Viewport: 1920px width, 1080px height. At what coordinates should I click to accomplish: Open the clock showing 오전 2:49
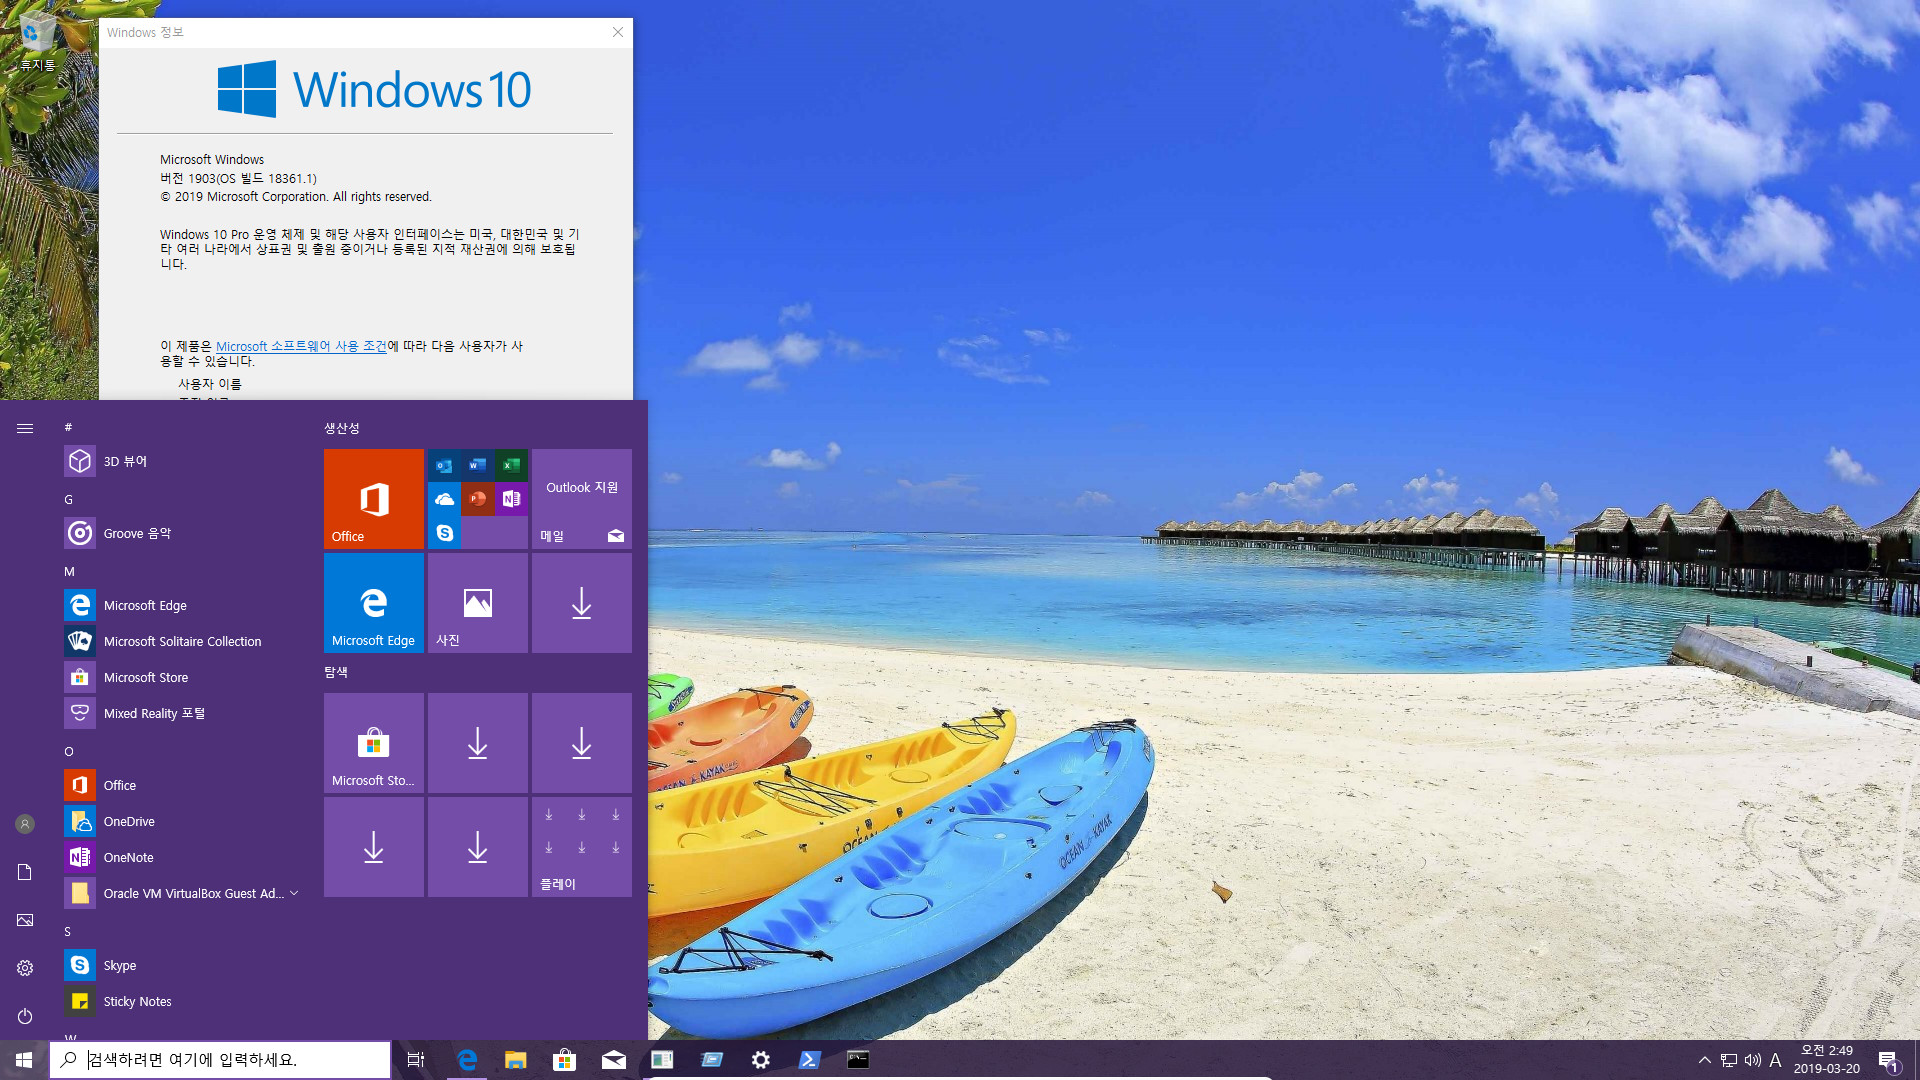click(1826, 1060)
